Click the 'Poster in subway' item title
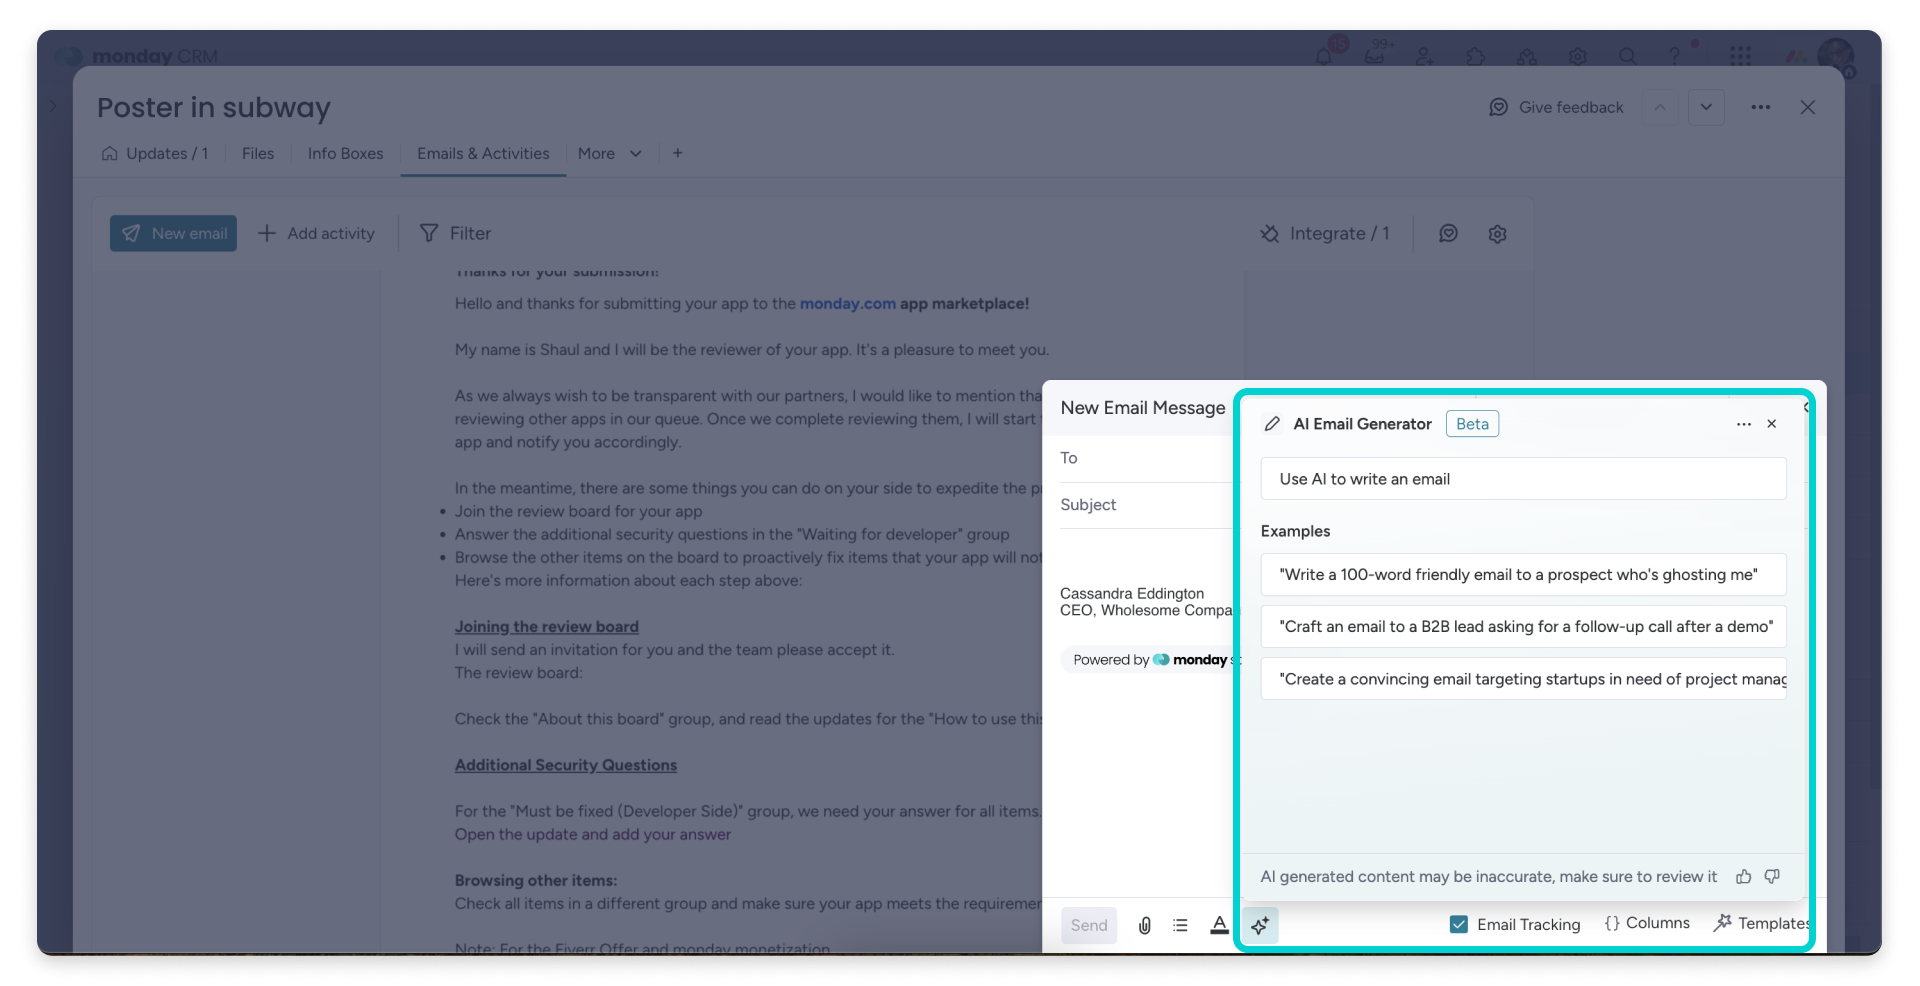 [214, 107]
